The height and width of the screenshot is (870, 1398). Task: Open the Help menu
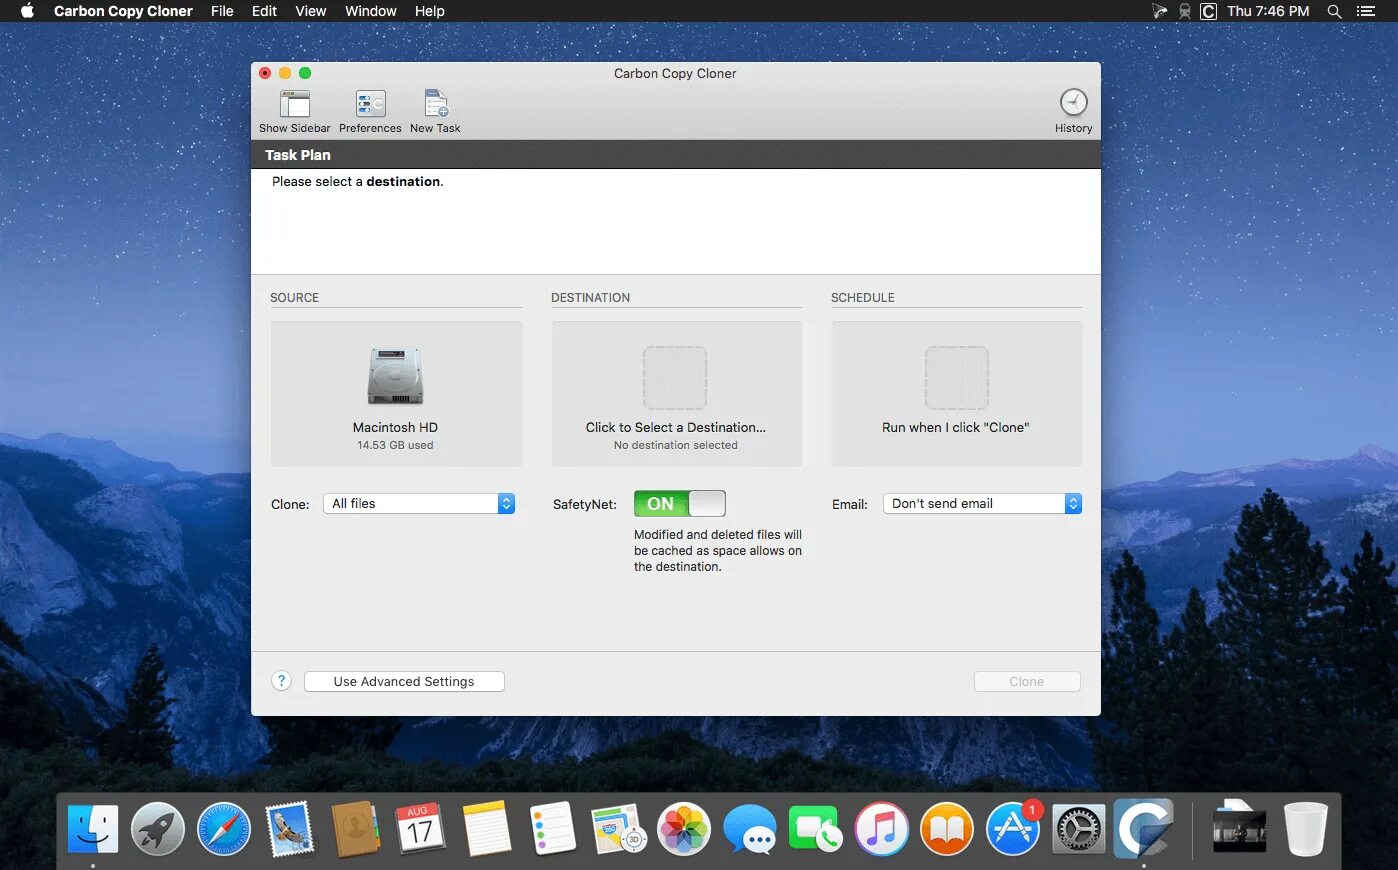point(430,11)
